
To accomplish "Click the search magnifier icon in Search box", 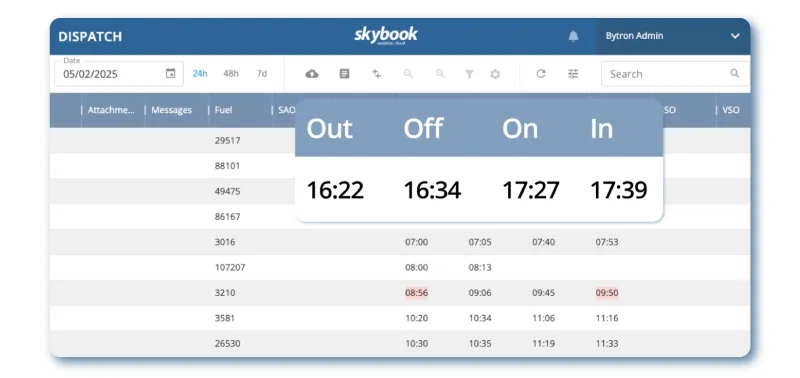I will (735, 73).
